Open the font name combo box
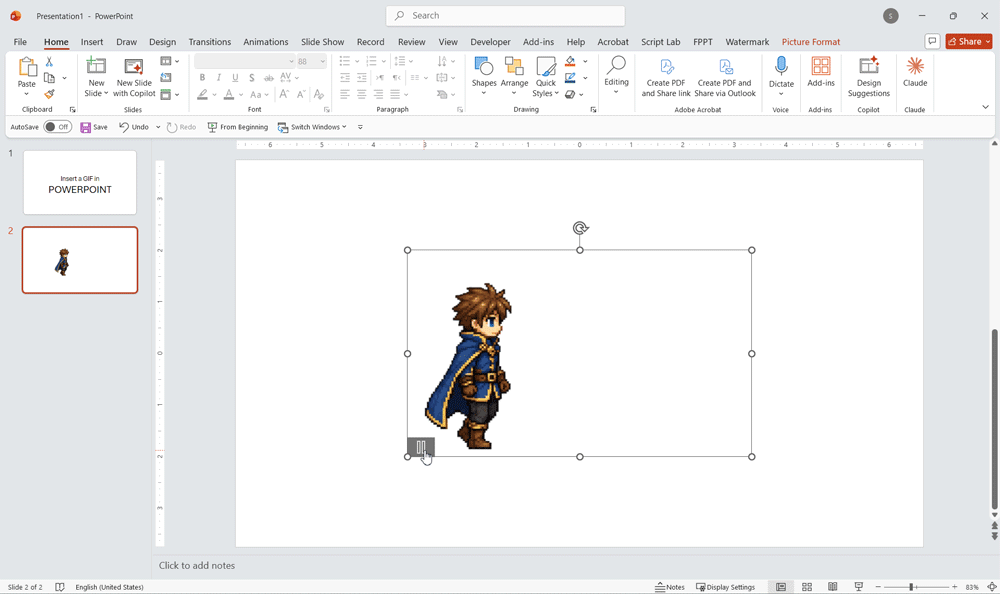Screen dimensions: 1000x594 pos(245,61)
